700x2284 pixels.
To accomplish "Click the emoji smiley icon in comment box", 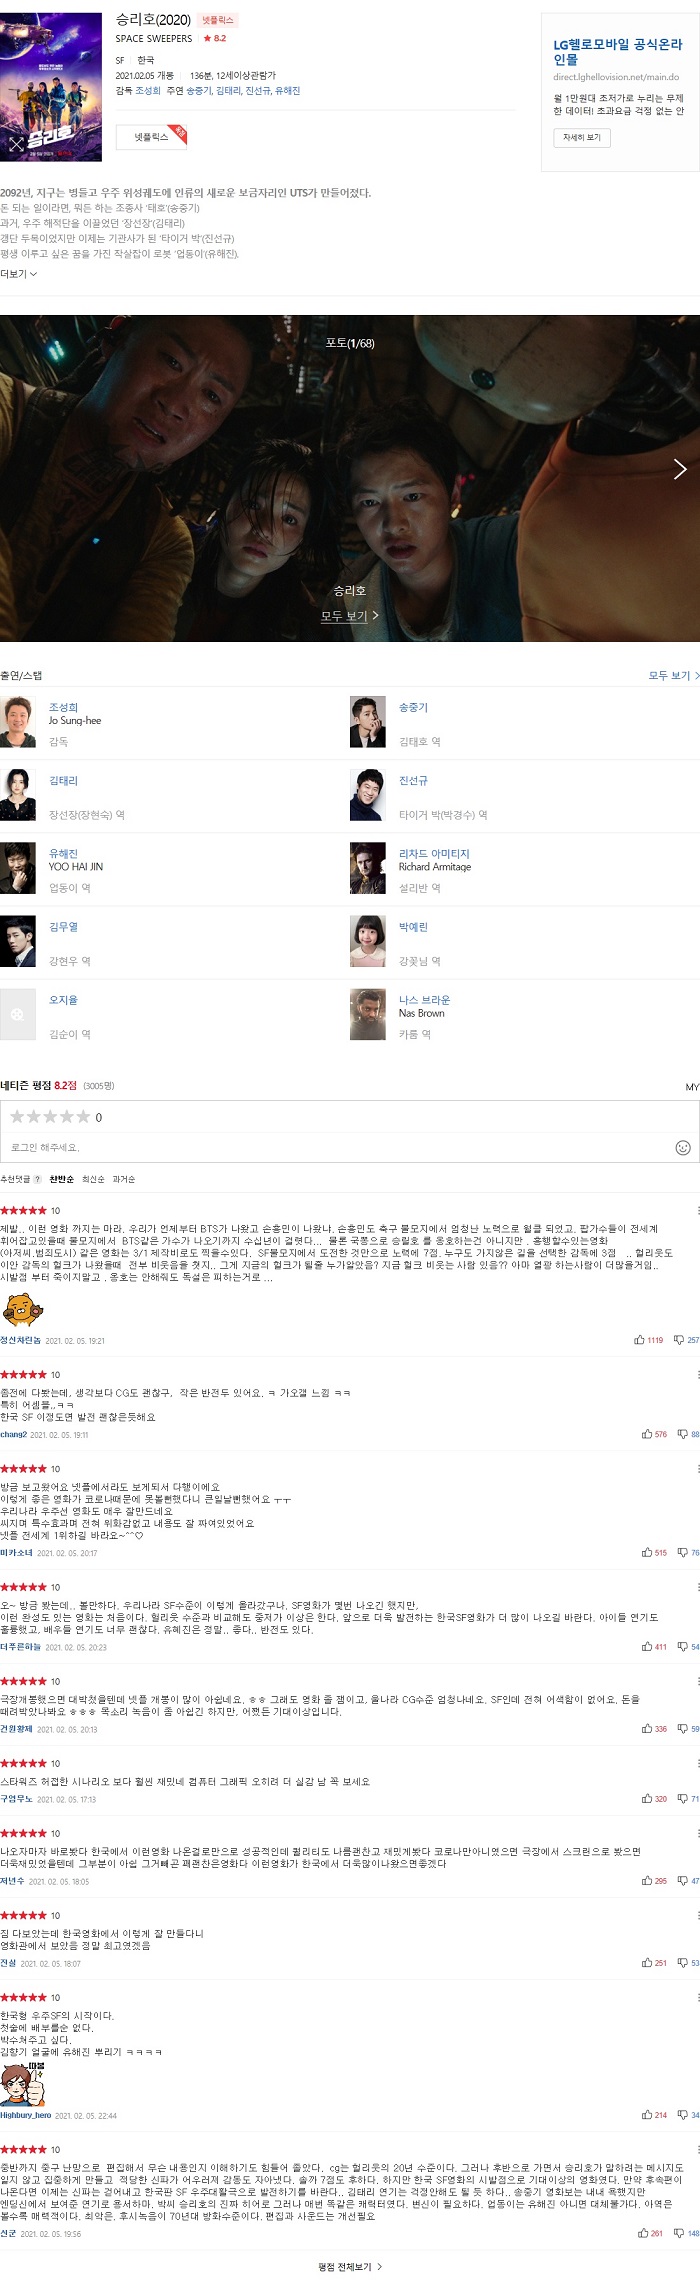I will [x=683, y=1147].
